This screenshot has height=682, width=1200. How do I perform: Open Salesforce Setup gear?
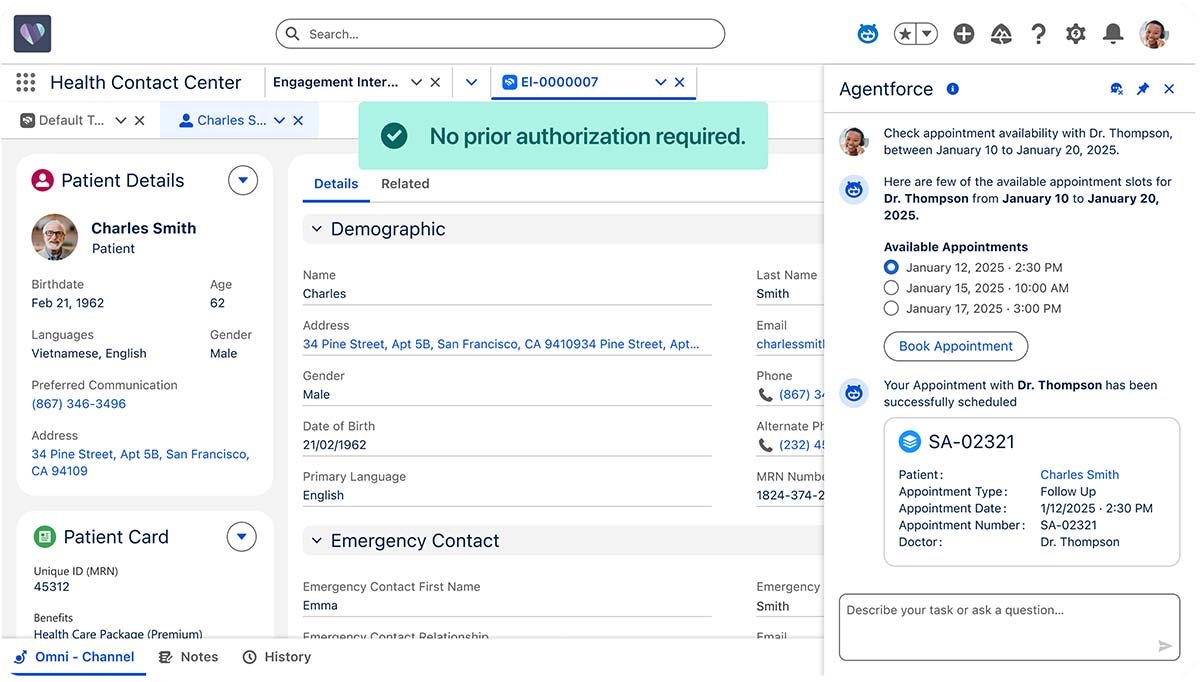pyautogui.click(x=1075, y=33)
